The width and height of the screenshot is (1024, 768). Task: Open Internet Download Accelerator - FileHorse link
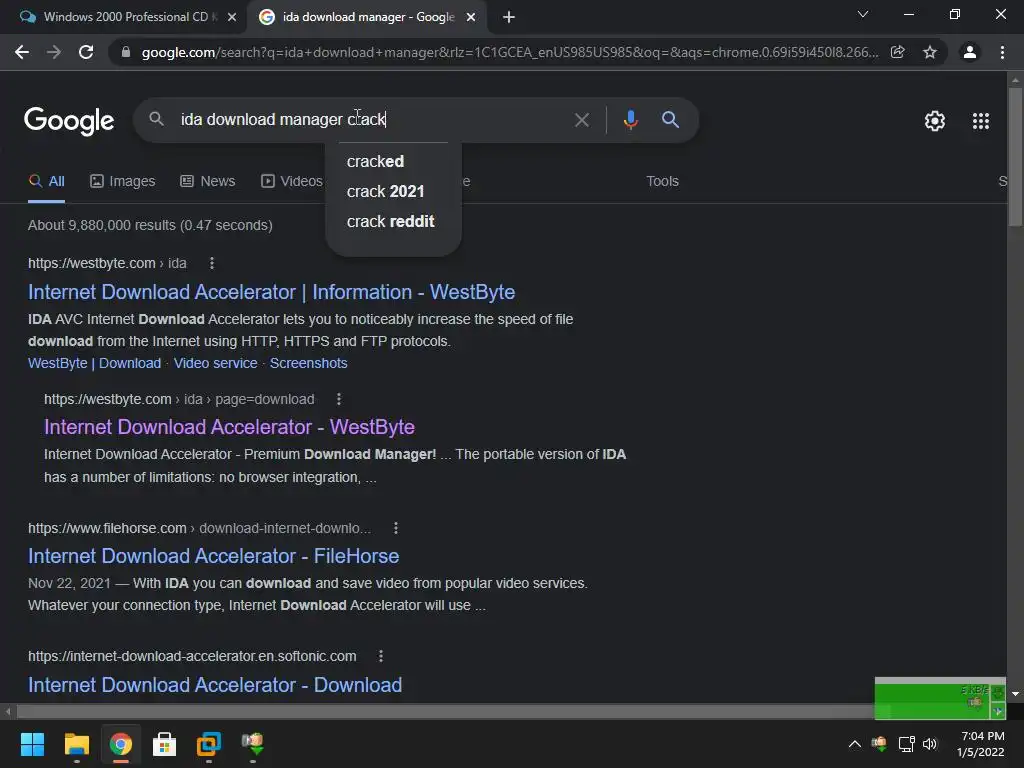click(x=214, y=556)
